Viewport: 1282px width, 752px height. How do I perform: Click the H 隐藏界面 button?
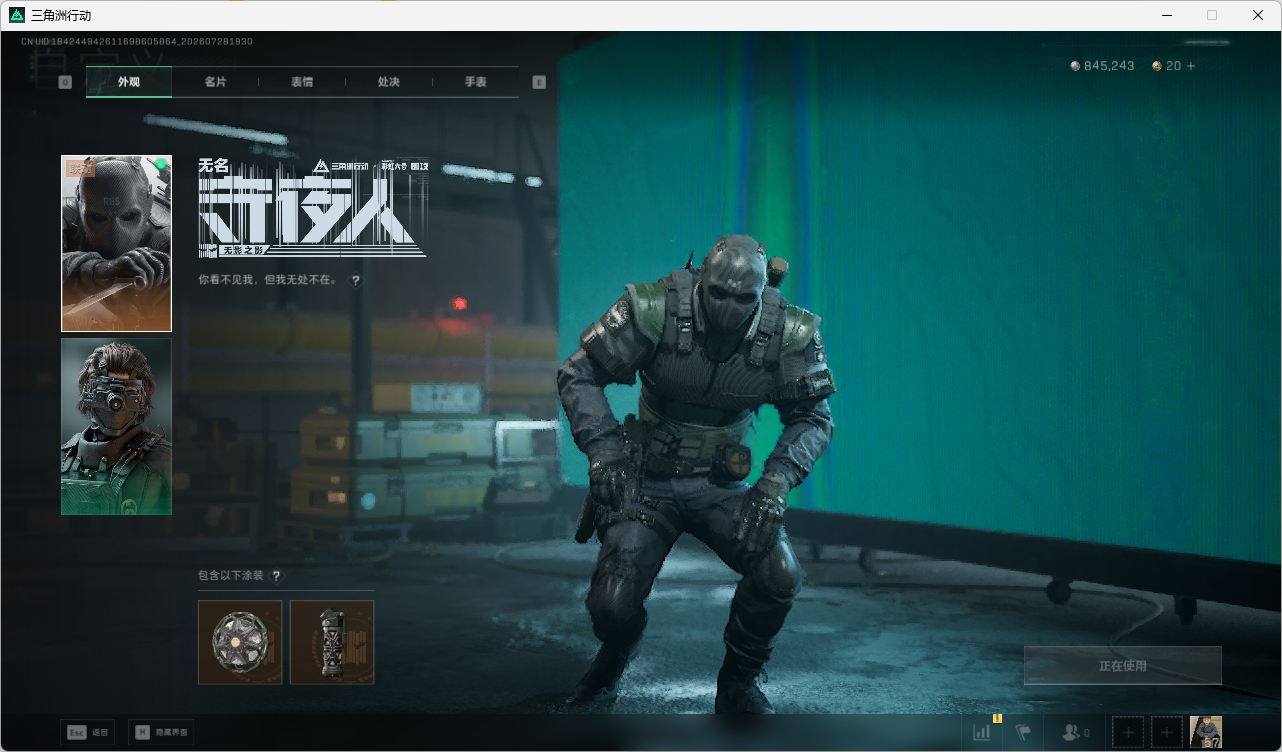161,733
